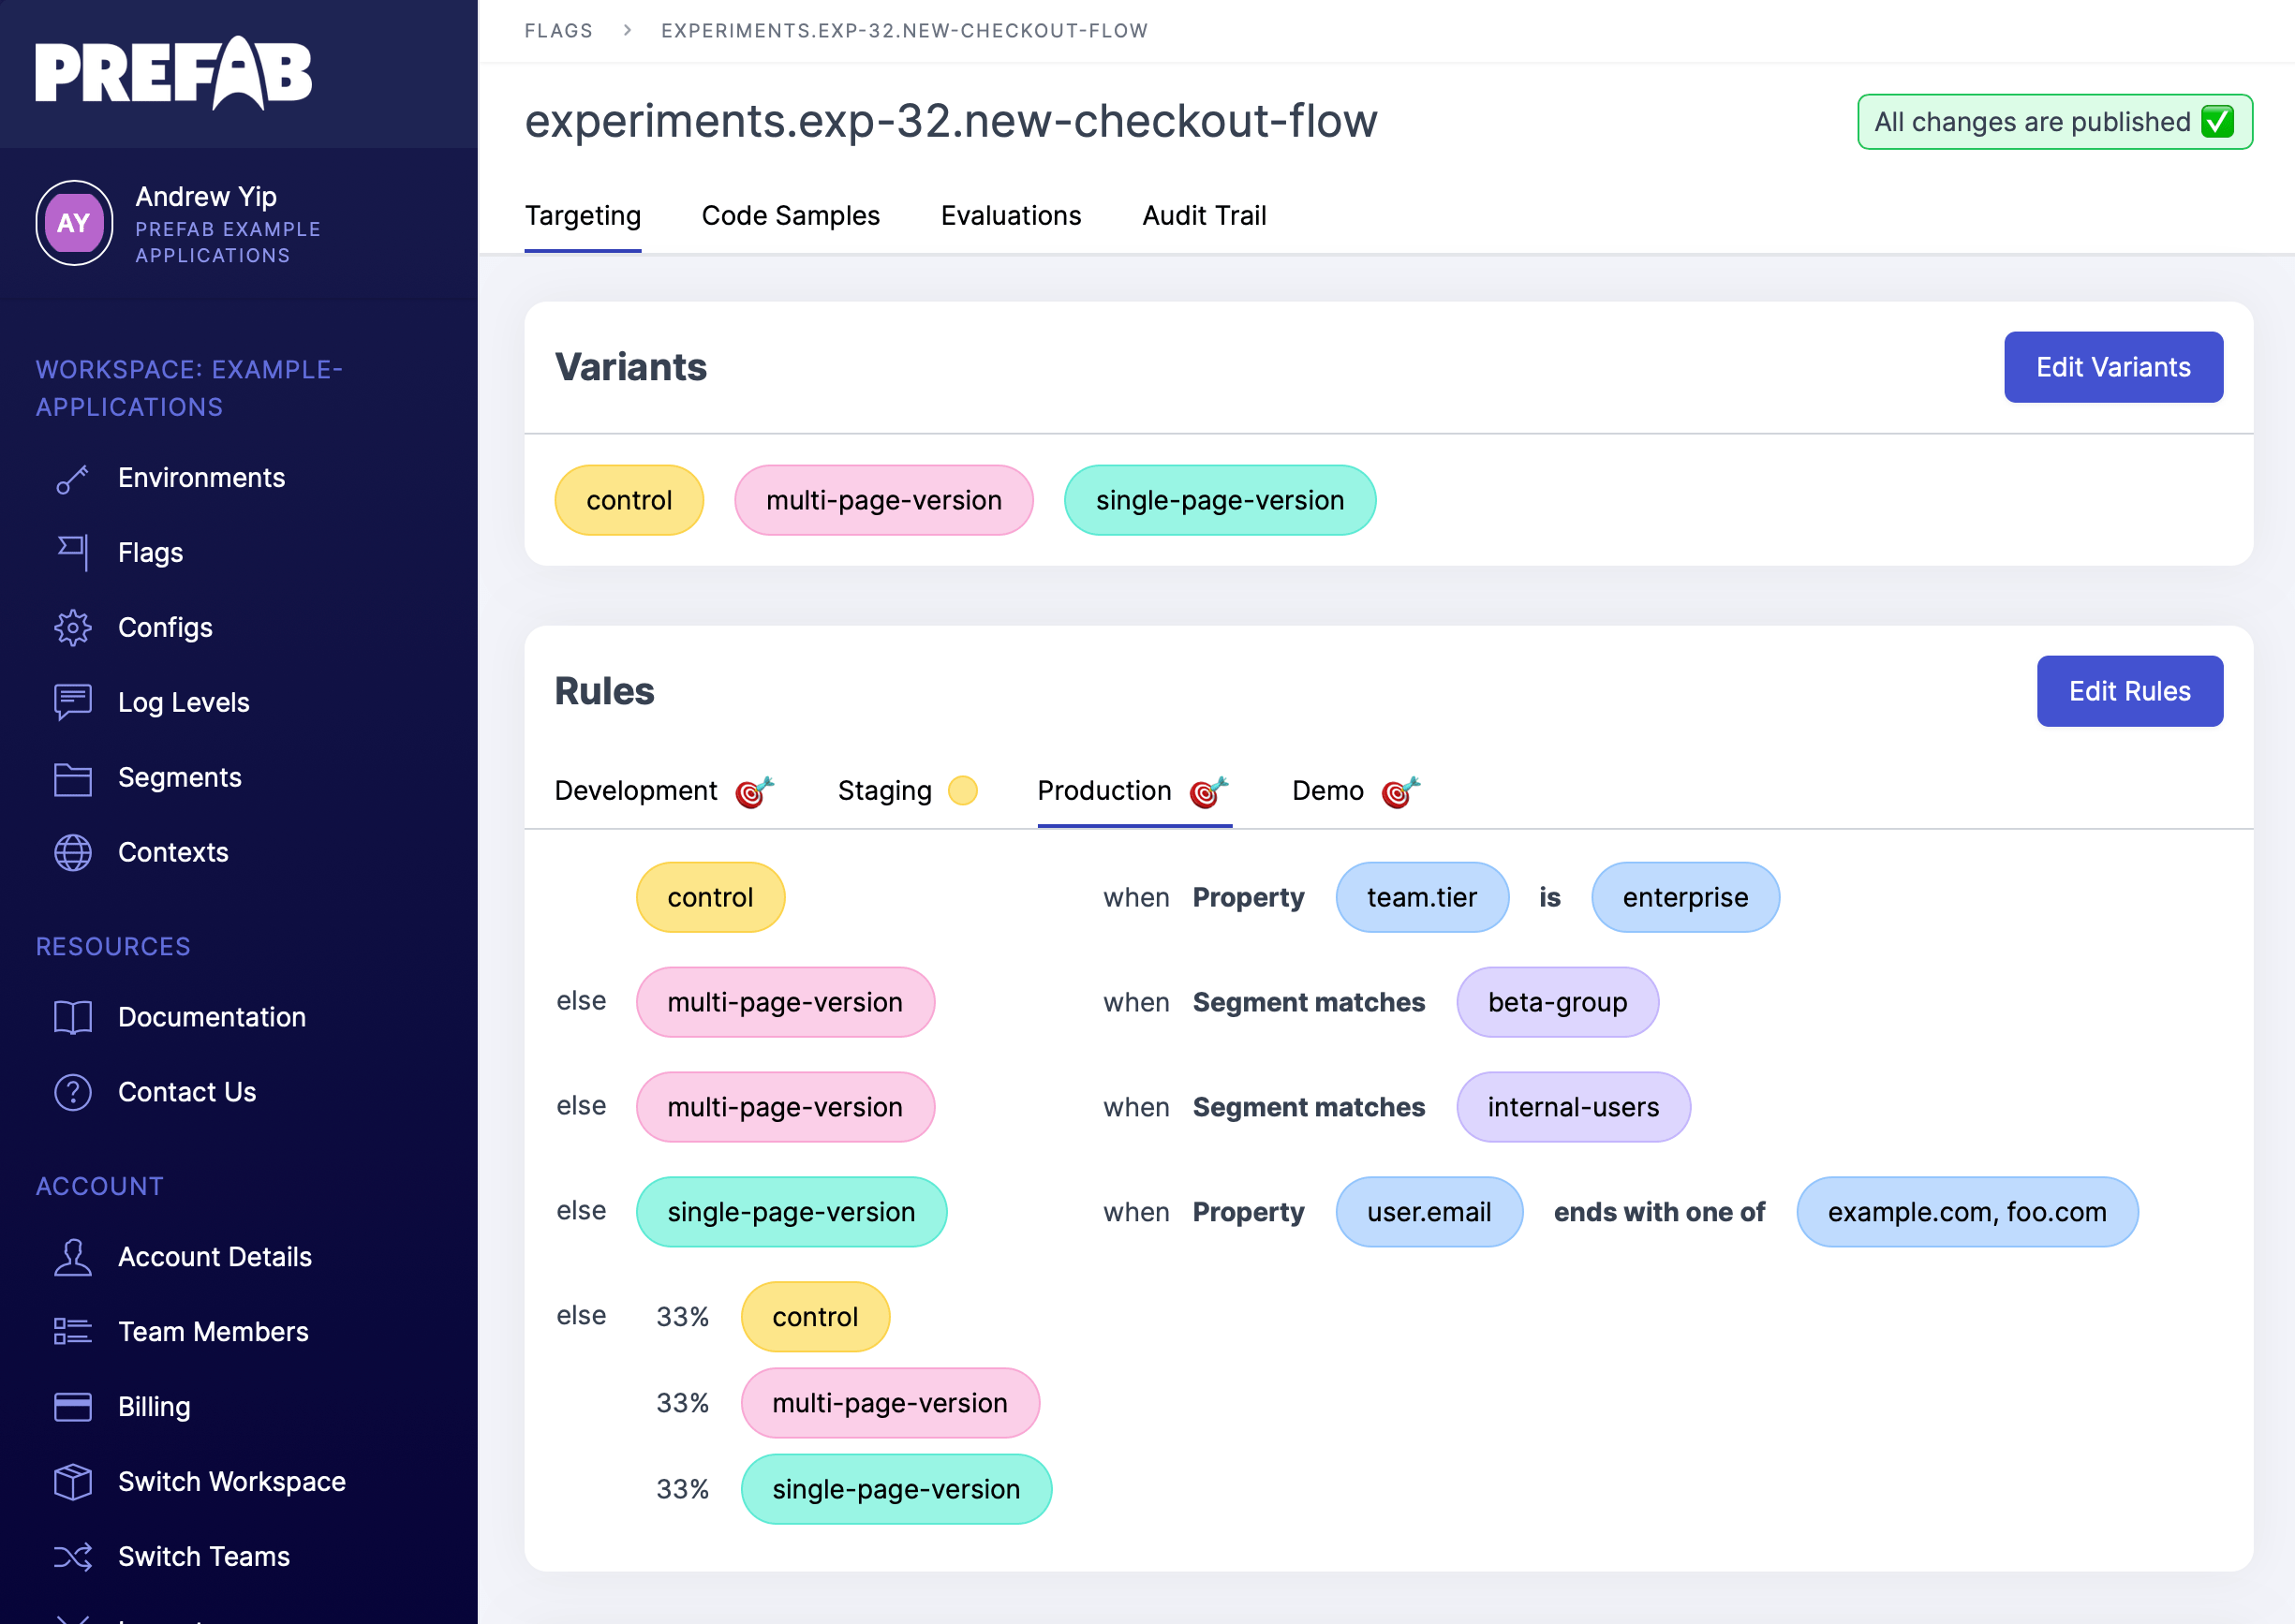Image resolution: width=2295 pixels, height=1624 pixels.
Task: Open the Evaluations tab
Action: [1010, 216]
